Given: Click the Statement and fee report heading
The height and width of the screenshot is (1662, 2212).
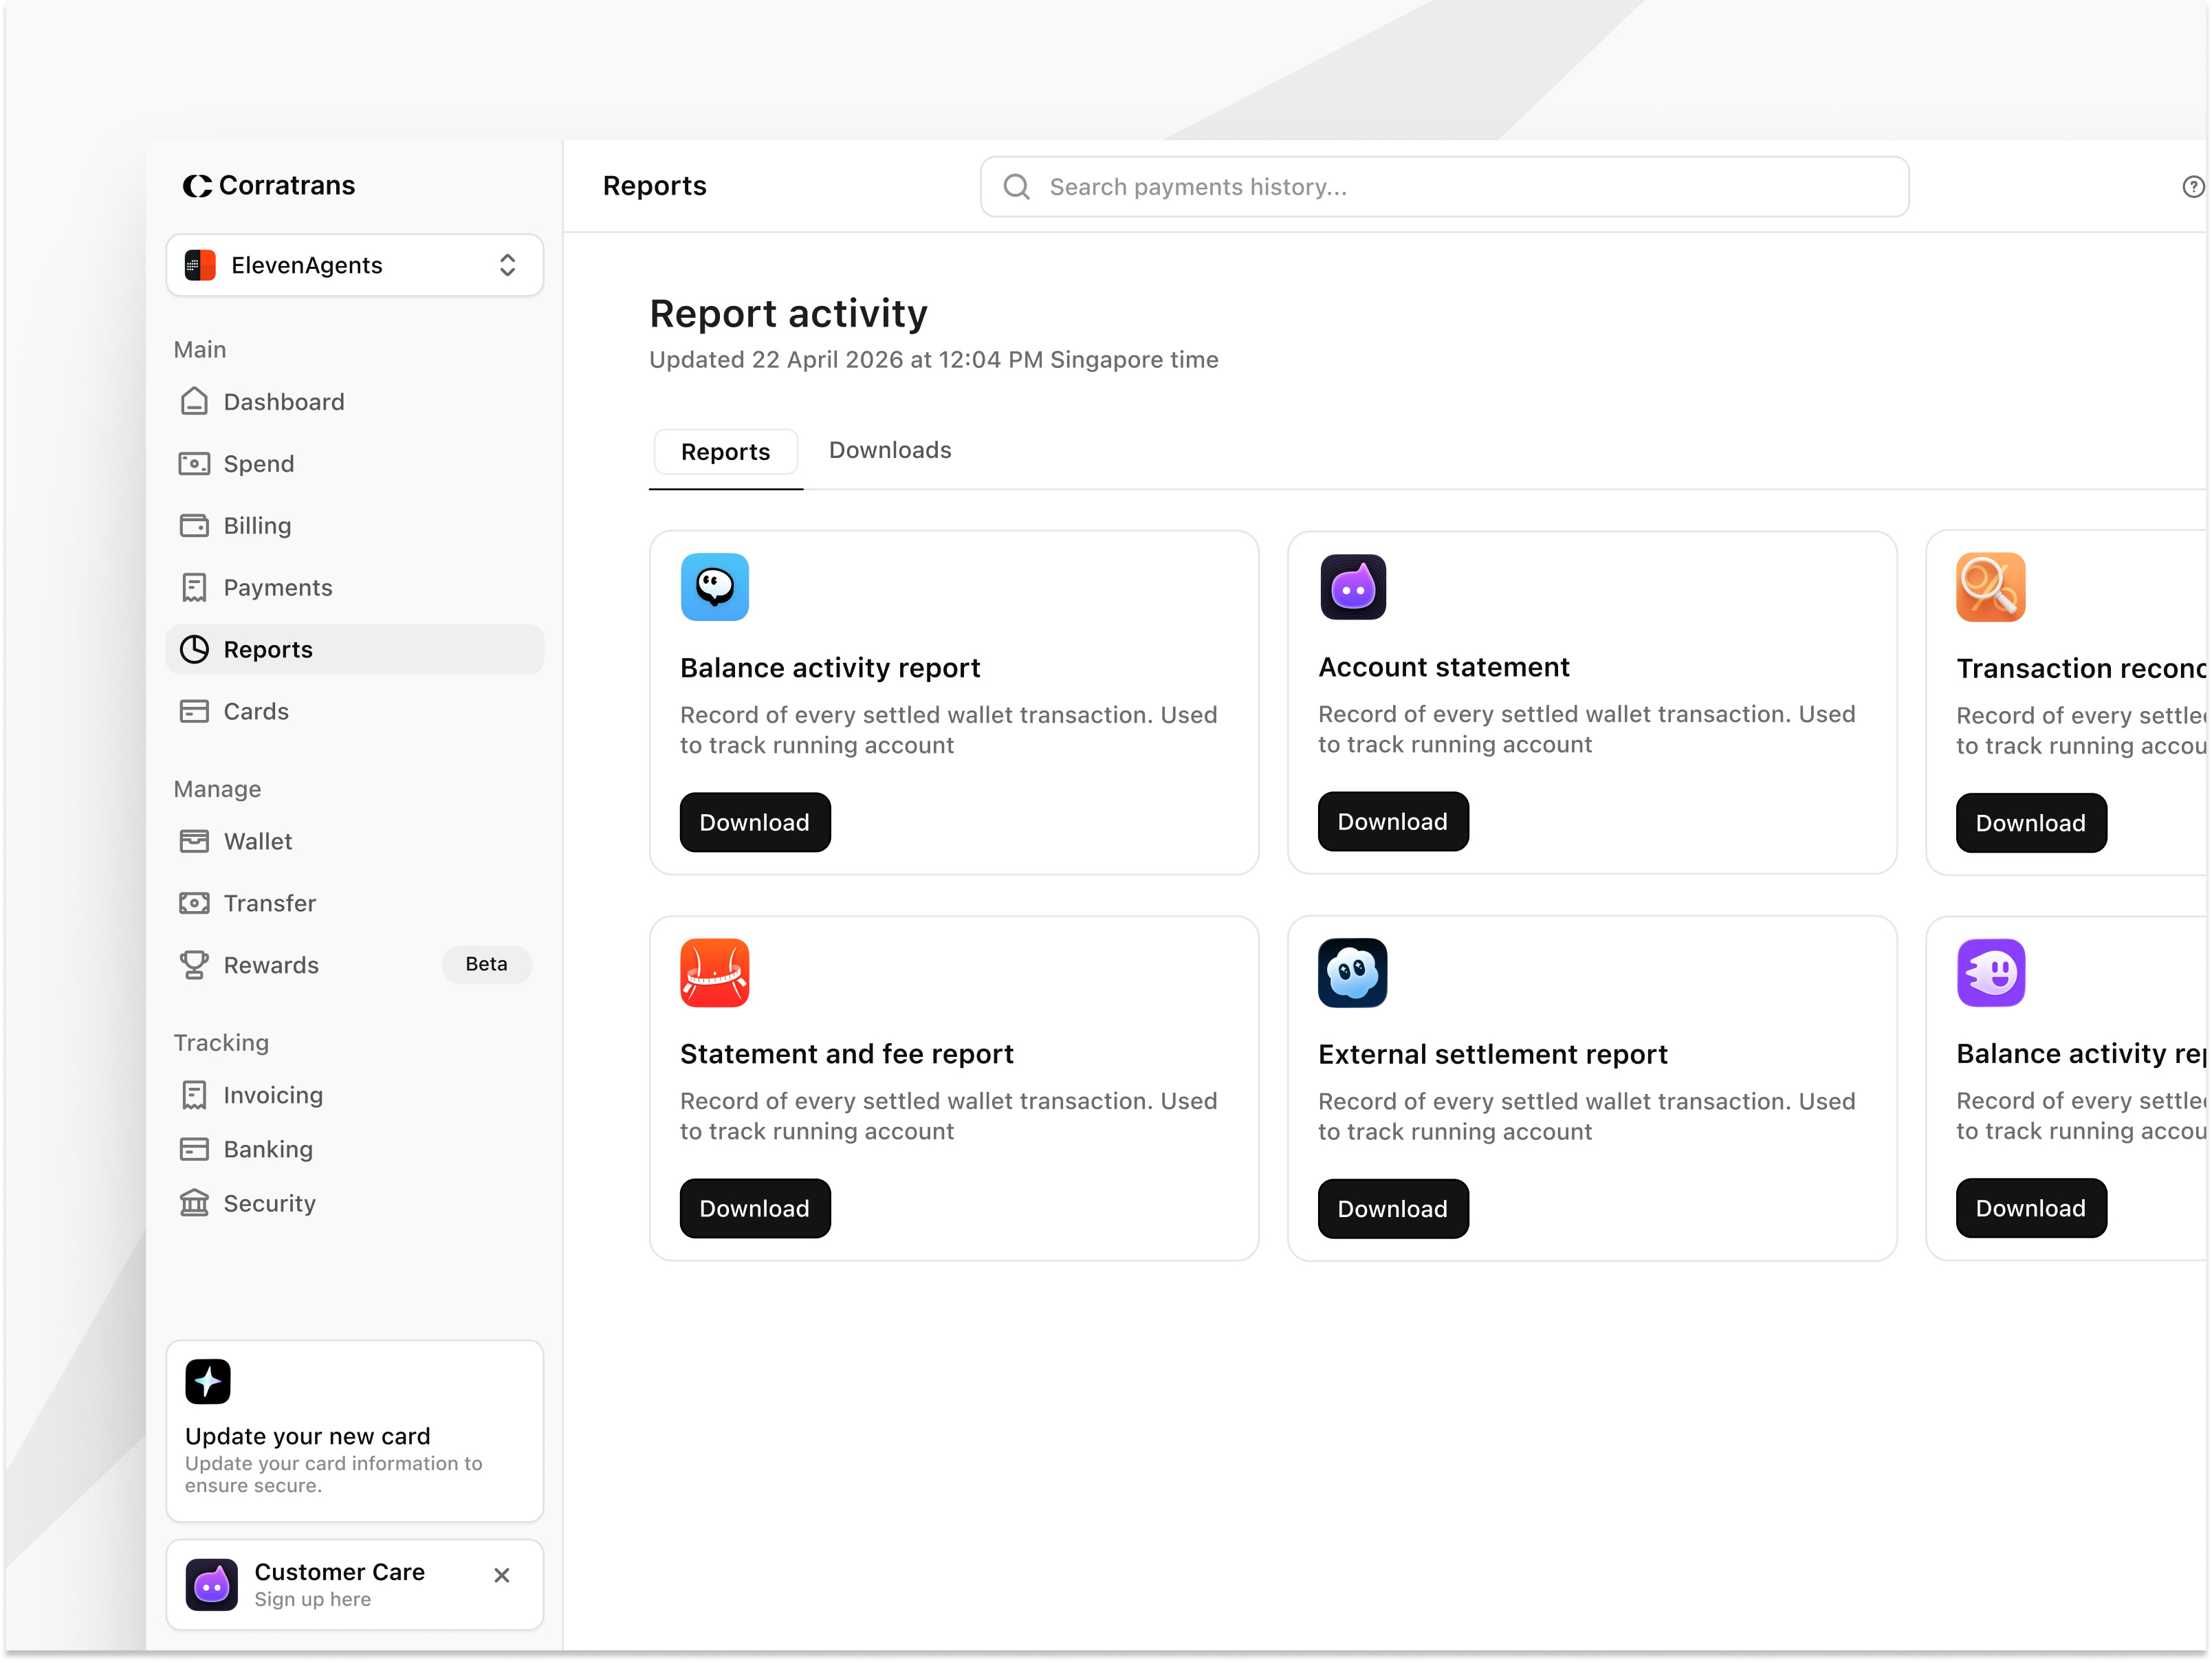Looking at the screenshot, I should pyautogui.click(x=846, y=1054).
